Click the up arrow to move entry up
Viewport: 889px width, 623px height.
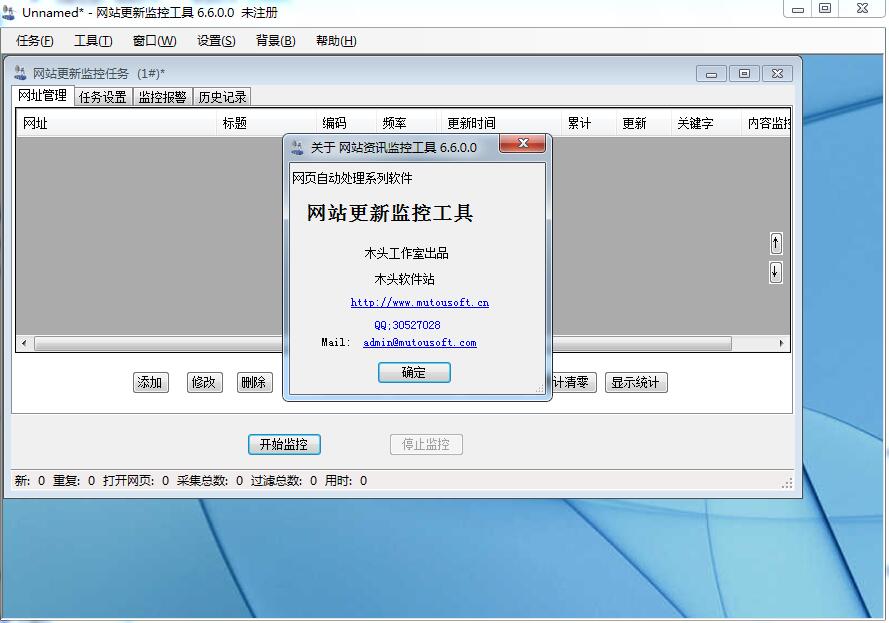tap(776, 242)
